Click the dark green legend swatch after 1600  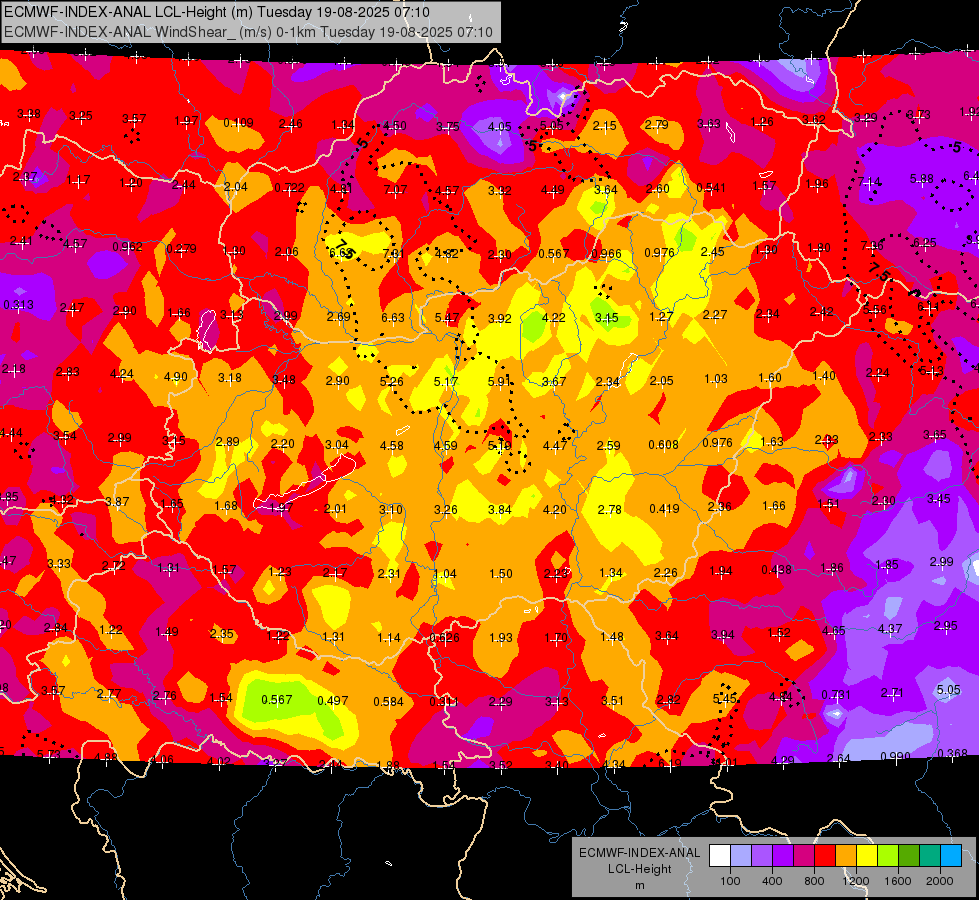pos(908,856)
